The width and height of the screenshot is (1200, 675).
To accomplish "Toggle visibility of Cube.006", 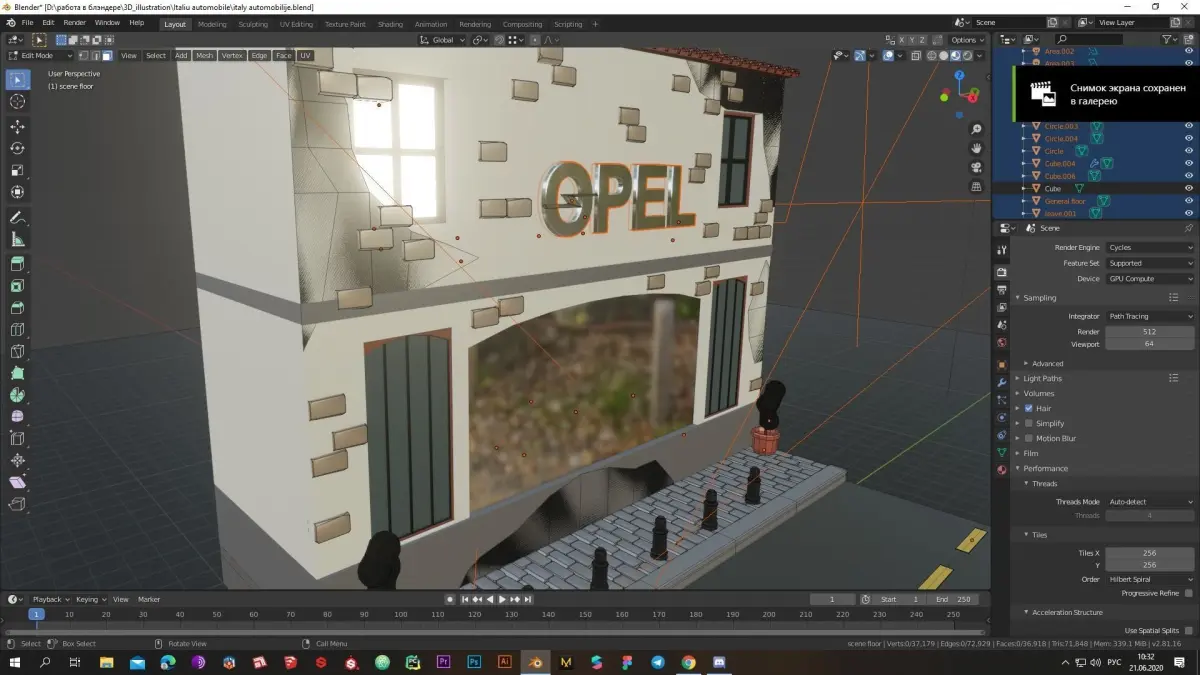I will coord(1189,176).
